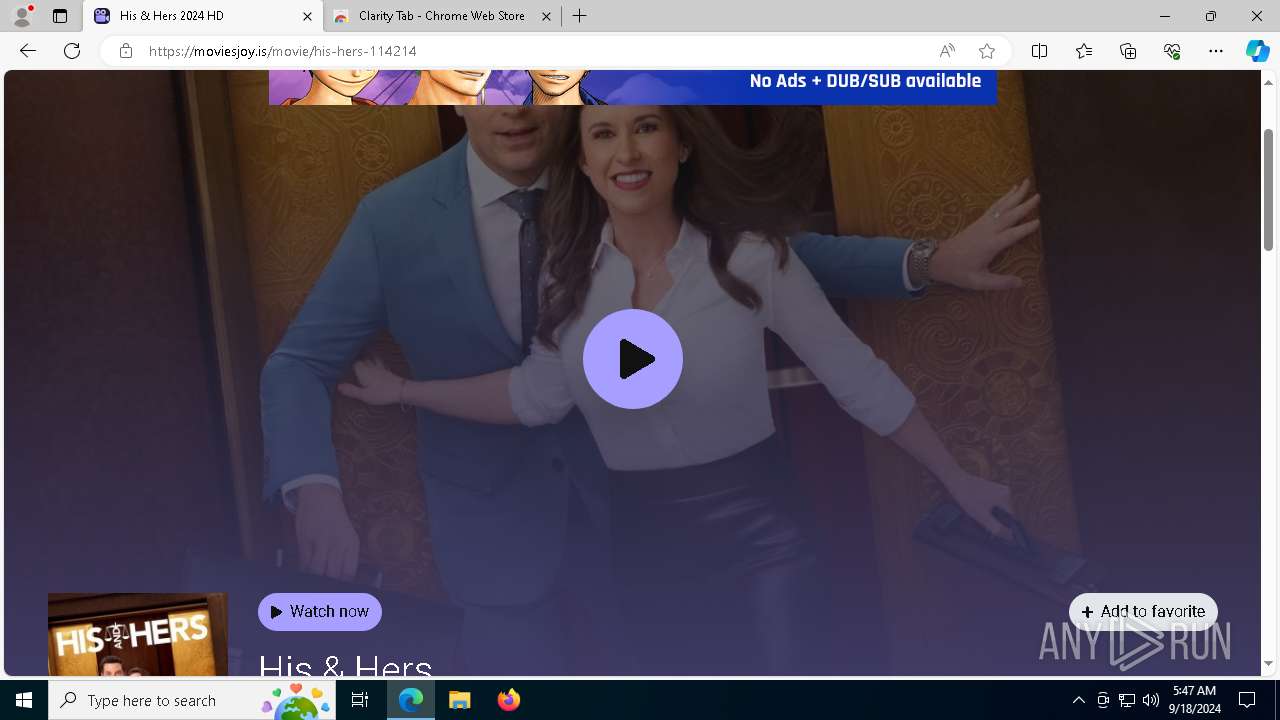The width and height of the screenshot is (1280, 720).
Task: Open Task View on taskbar
Action: (360, 700)
